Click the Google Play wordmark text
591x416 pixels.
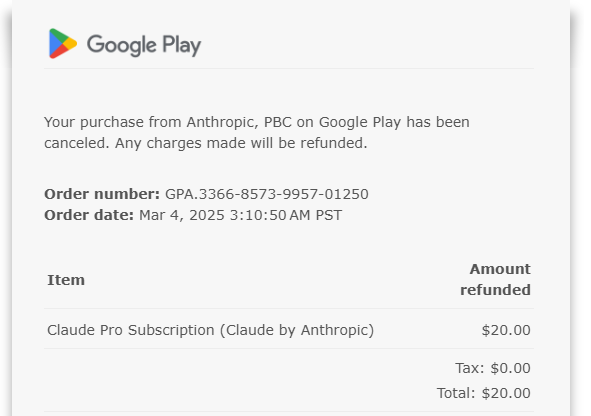(x=144, y=45)
